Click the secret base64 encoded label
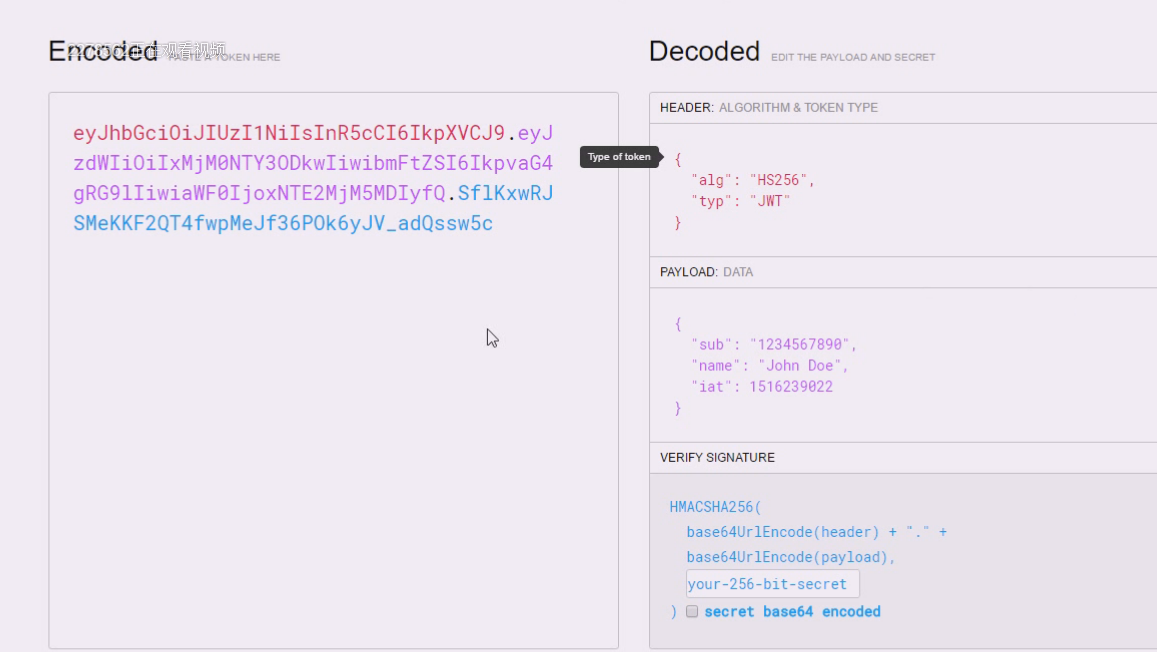The width and height of the screenshot is (1157, 652). click(792, 611)
